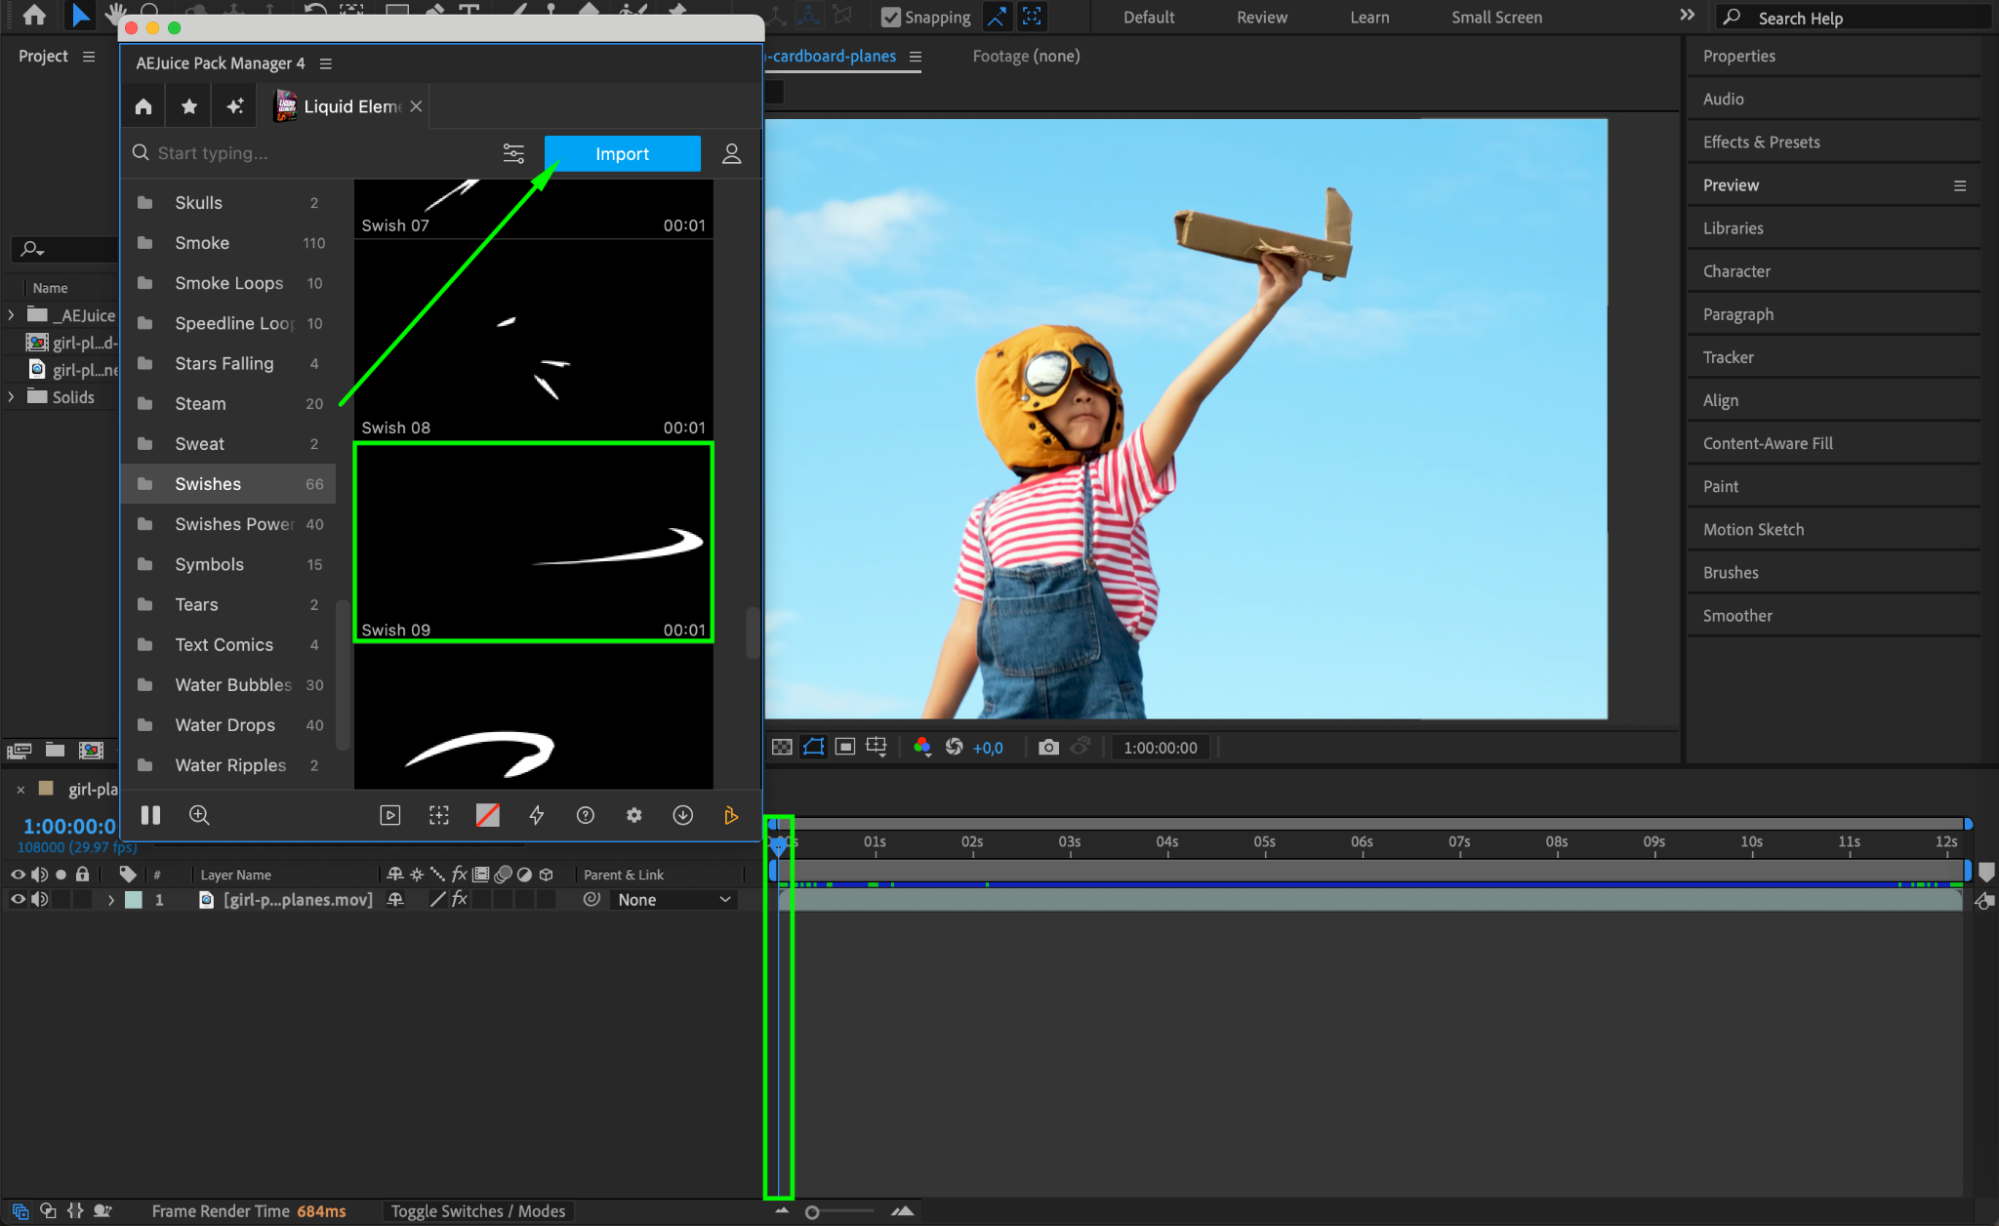Open the Parent & Link None dropdown
The image size is (1999, 1226).
(673, 899)
